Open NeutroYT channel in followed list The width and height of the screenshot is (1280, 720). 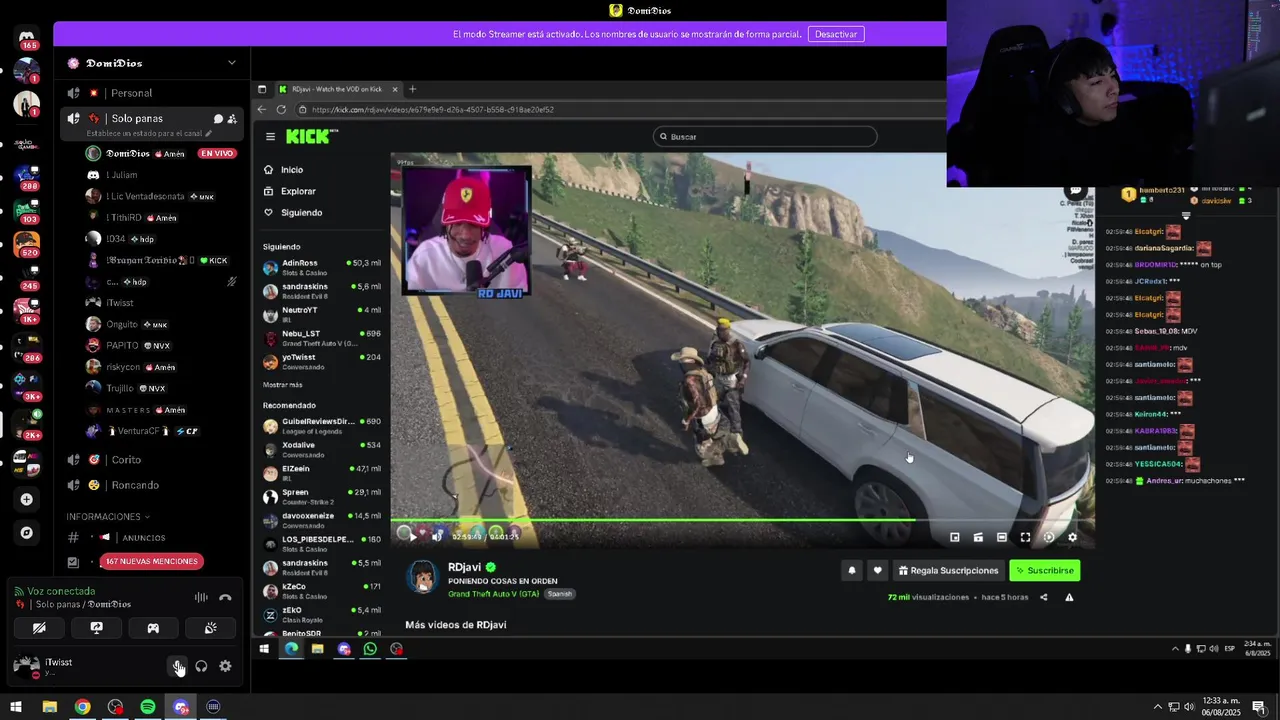[322, 314]
